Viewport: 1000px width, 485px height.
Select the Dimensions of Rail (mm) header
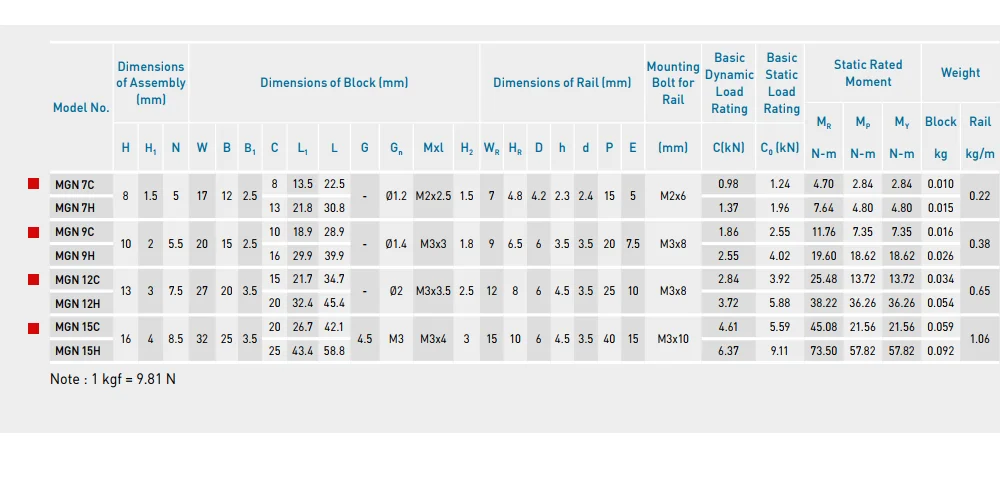coord(562,82)
